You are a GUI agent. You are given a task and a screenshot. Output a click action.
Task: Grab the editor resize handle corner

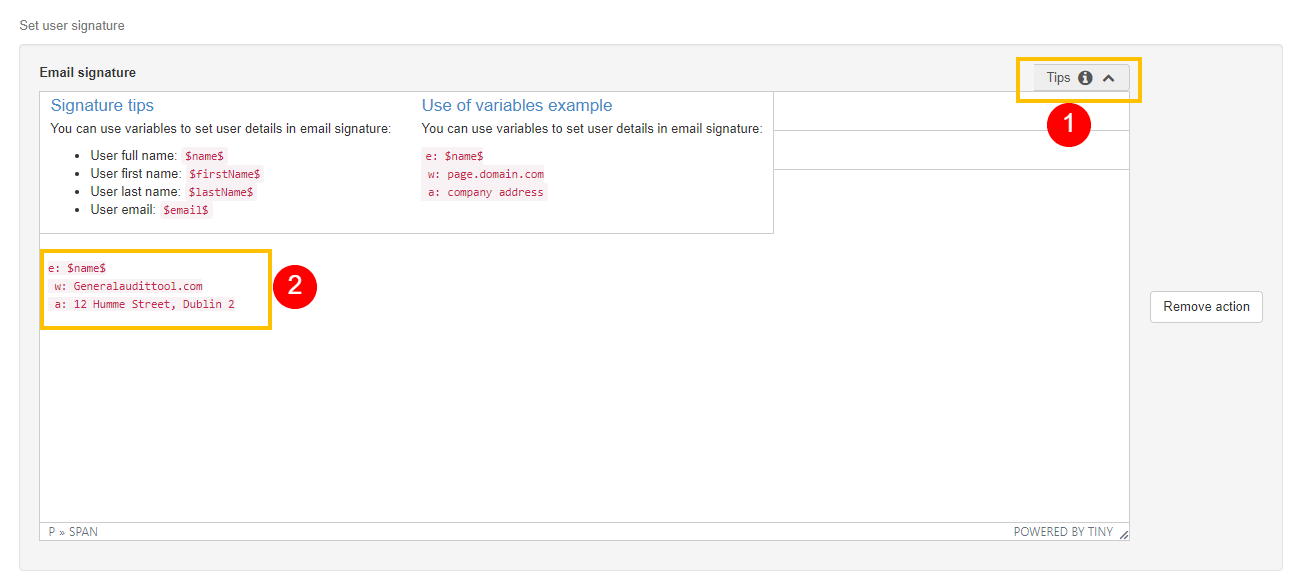(1123, 534)
